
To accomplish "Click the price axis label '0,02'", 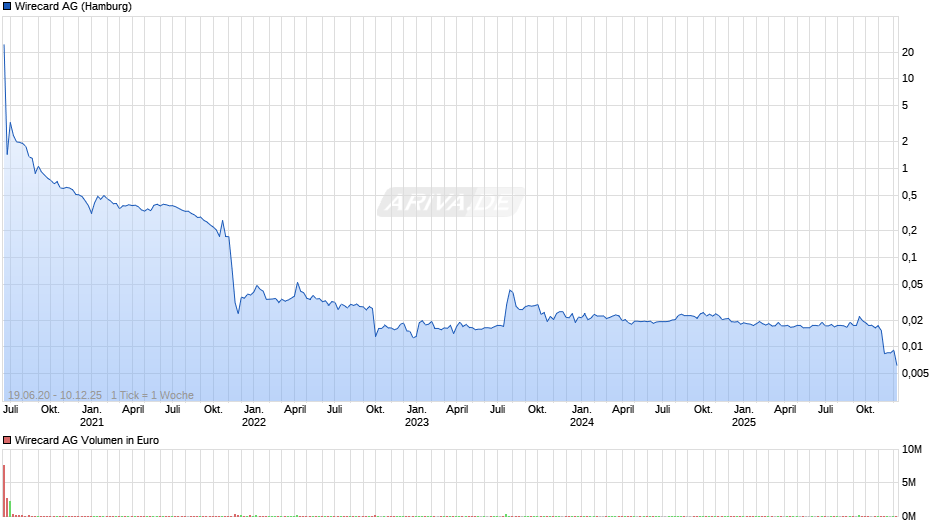I will [x=912, y=320].
